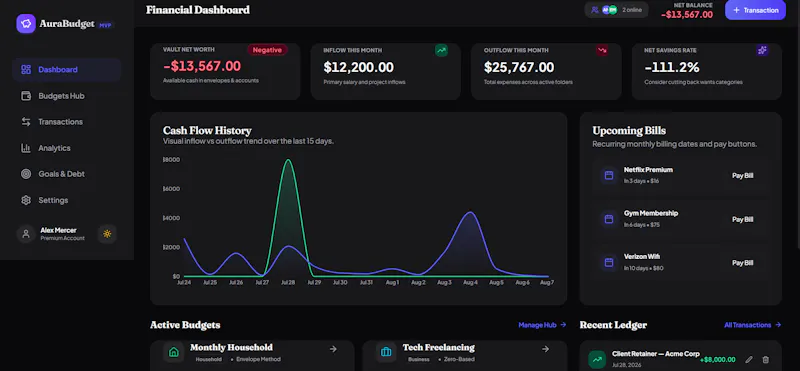Click the $25,767.00 outflow value
Image resolution: width=800 pixels, height=371 pixels.
click(519, 67)
